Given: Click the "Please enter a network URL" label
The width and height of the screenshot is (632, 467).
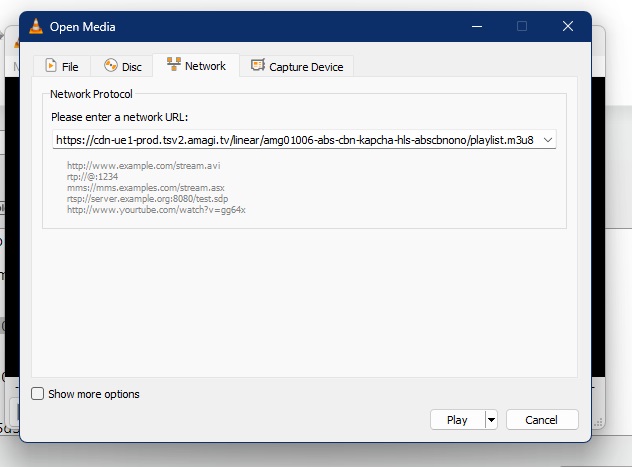Looking at the screenshot, I should tap(119, 117).
